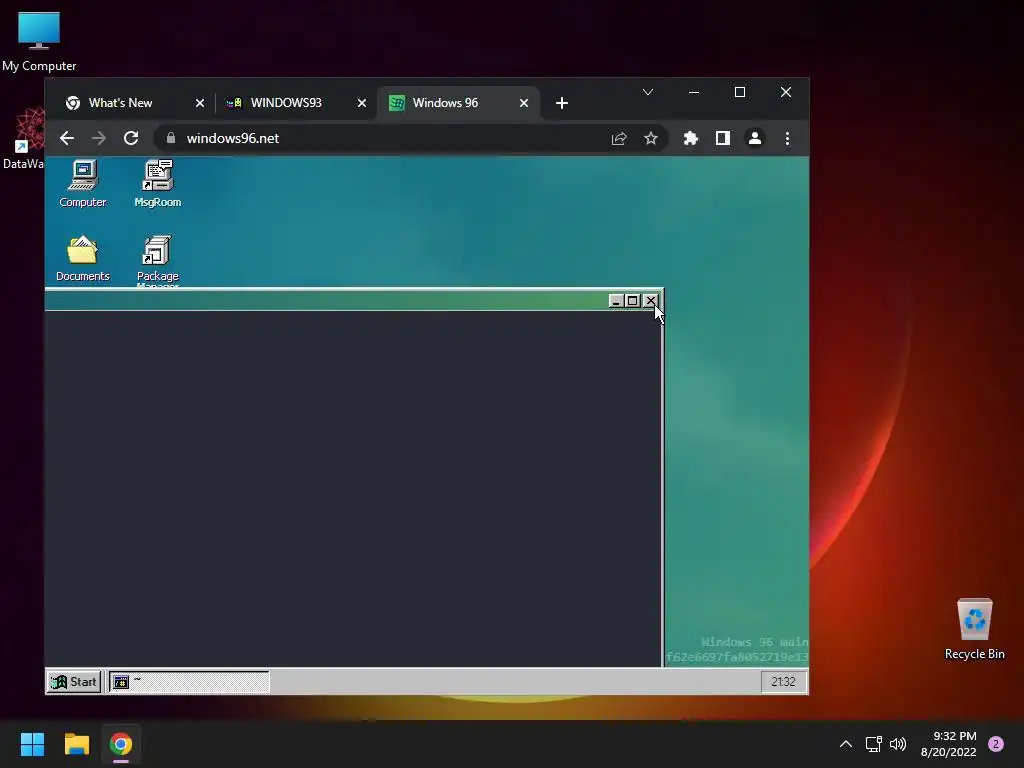
Task: Open My Computer on host desktop
Action: (39, 42)
